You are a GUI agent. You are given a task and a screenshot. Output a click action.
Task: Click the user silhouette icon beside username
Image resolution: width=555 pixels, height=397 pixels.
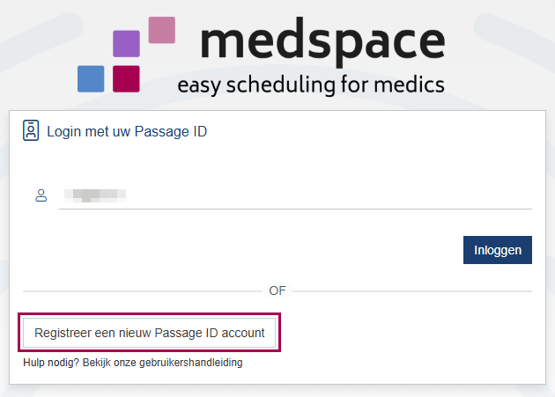41,195
